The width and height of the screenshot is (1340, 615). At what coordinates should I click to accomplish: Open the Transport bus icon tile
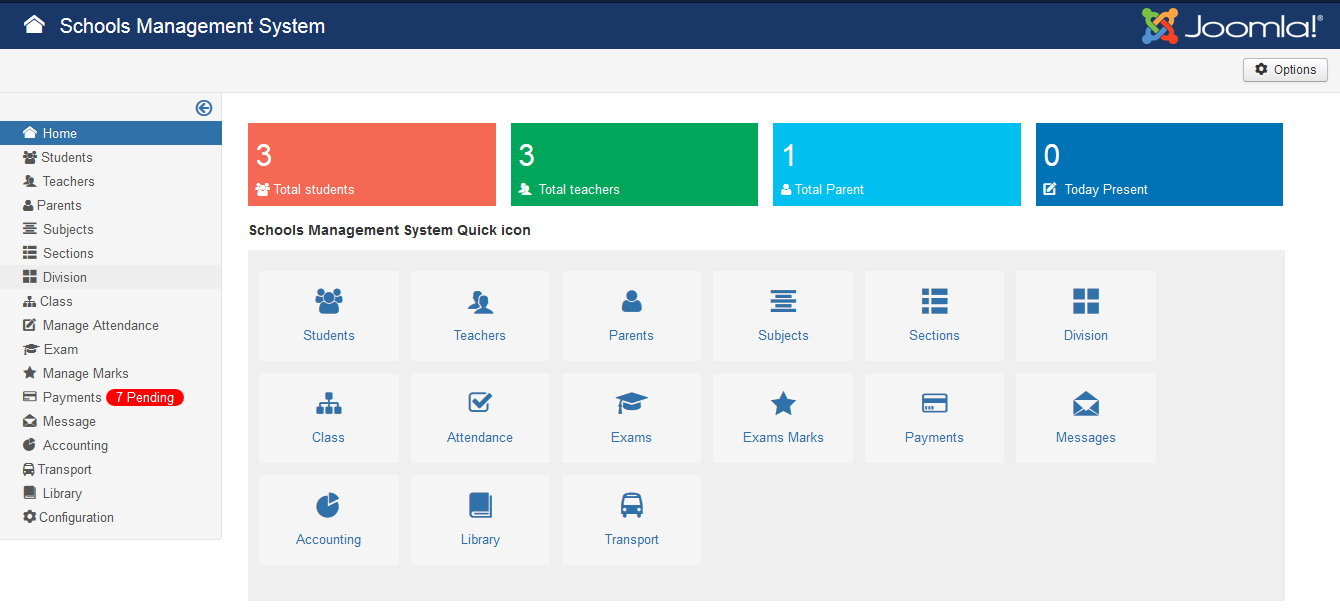click(x=631, y=520)
